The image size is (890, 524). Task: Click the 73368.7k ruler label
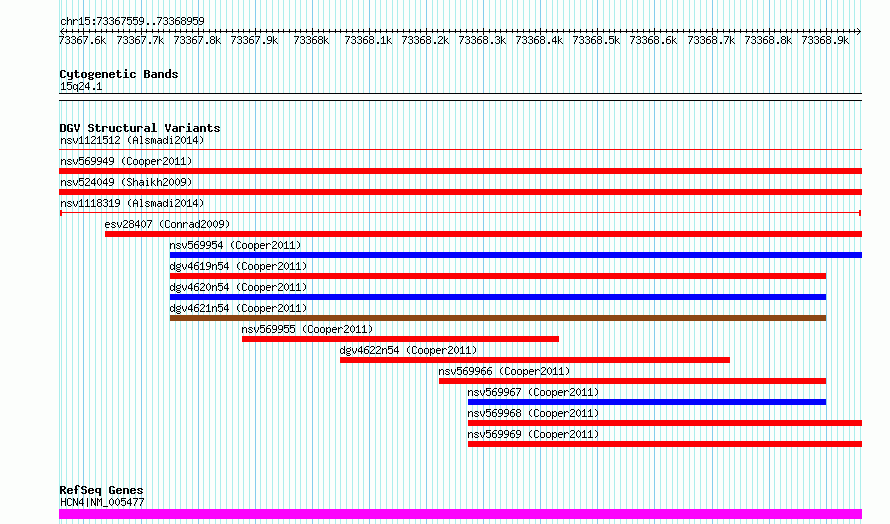pyautogui.click(x=711, y=40)
